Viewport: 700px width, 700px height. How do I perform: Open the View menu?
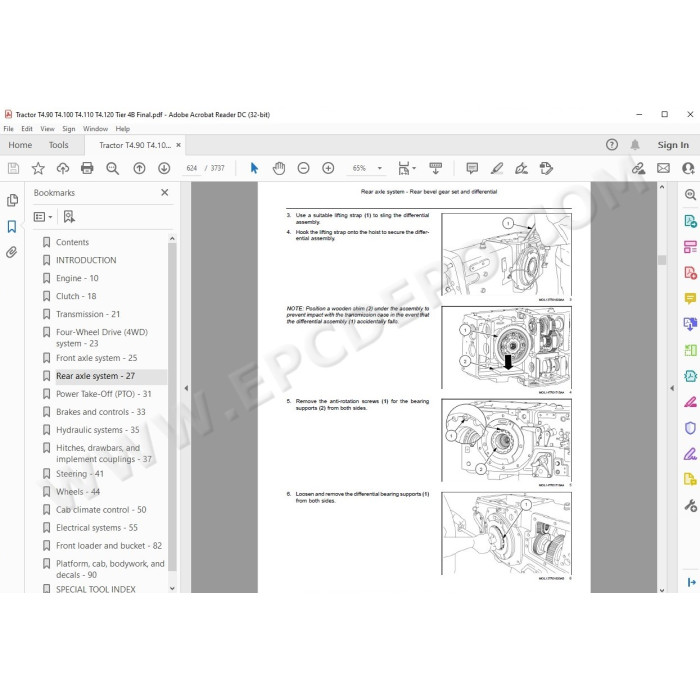[x=47, y=129]
